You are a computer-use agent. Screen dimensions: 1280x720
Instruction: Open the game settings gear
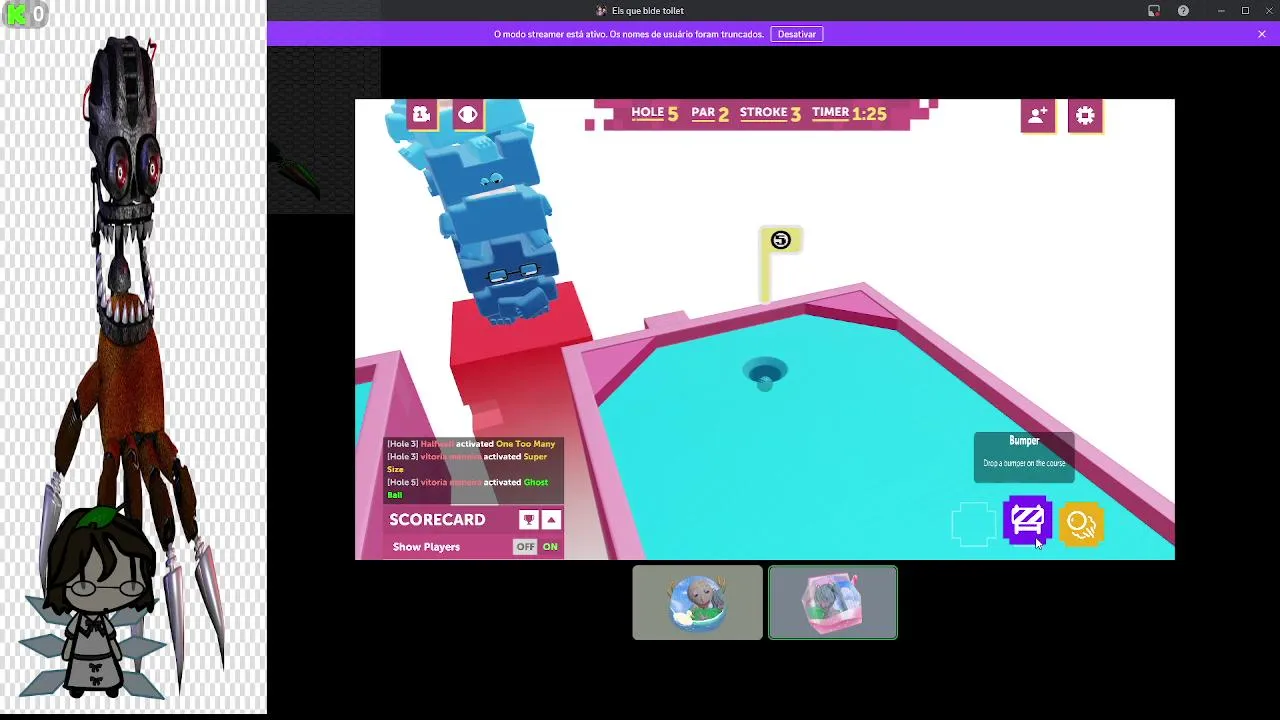1085,116
